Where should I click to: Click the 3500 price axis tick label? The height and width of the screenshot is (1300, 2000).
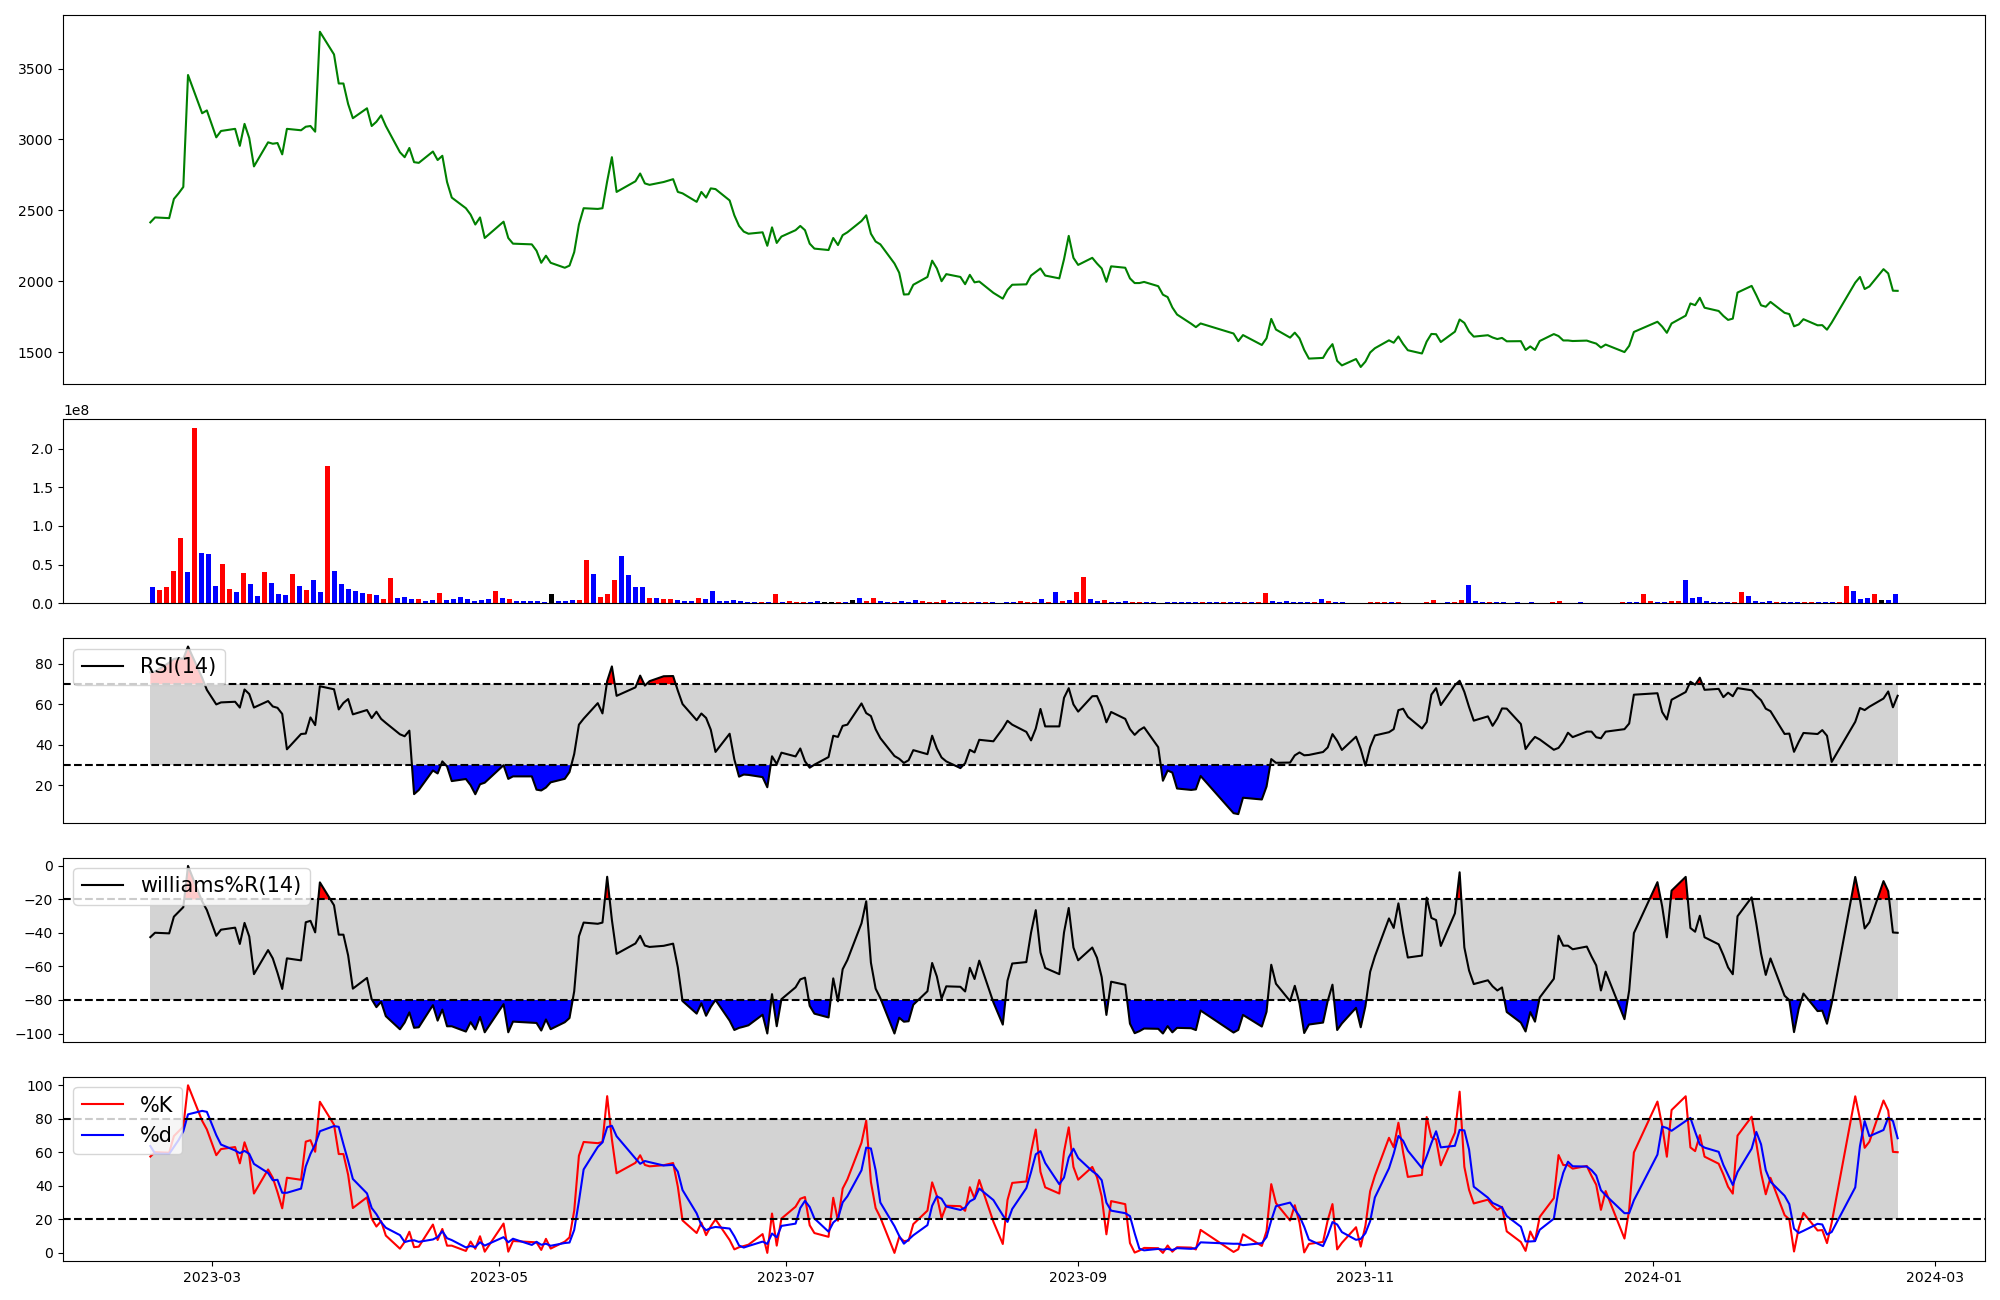(35, 69)
